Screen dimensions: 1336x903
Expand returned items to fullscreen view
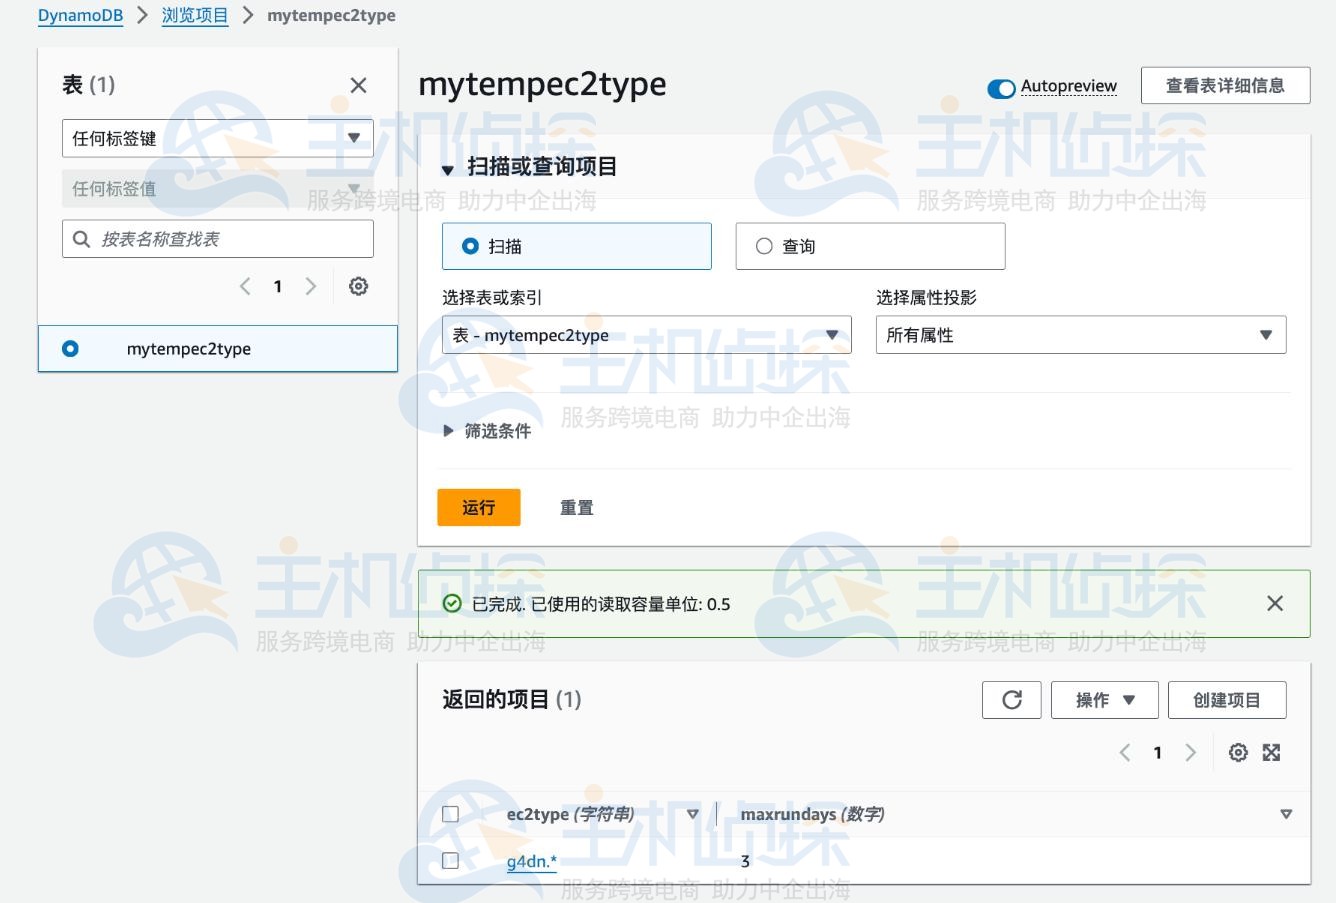coord(1271,752)
